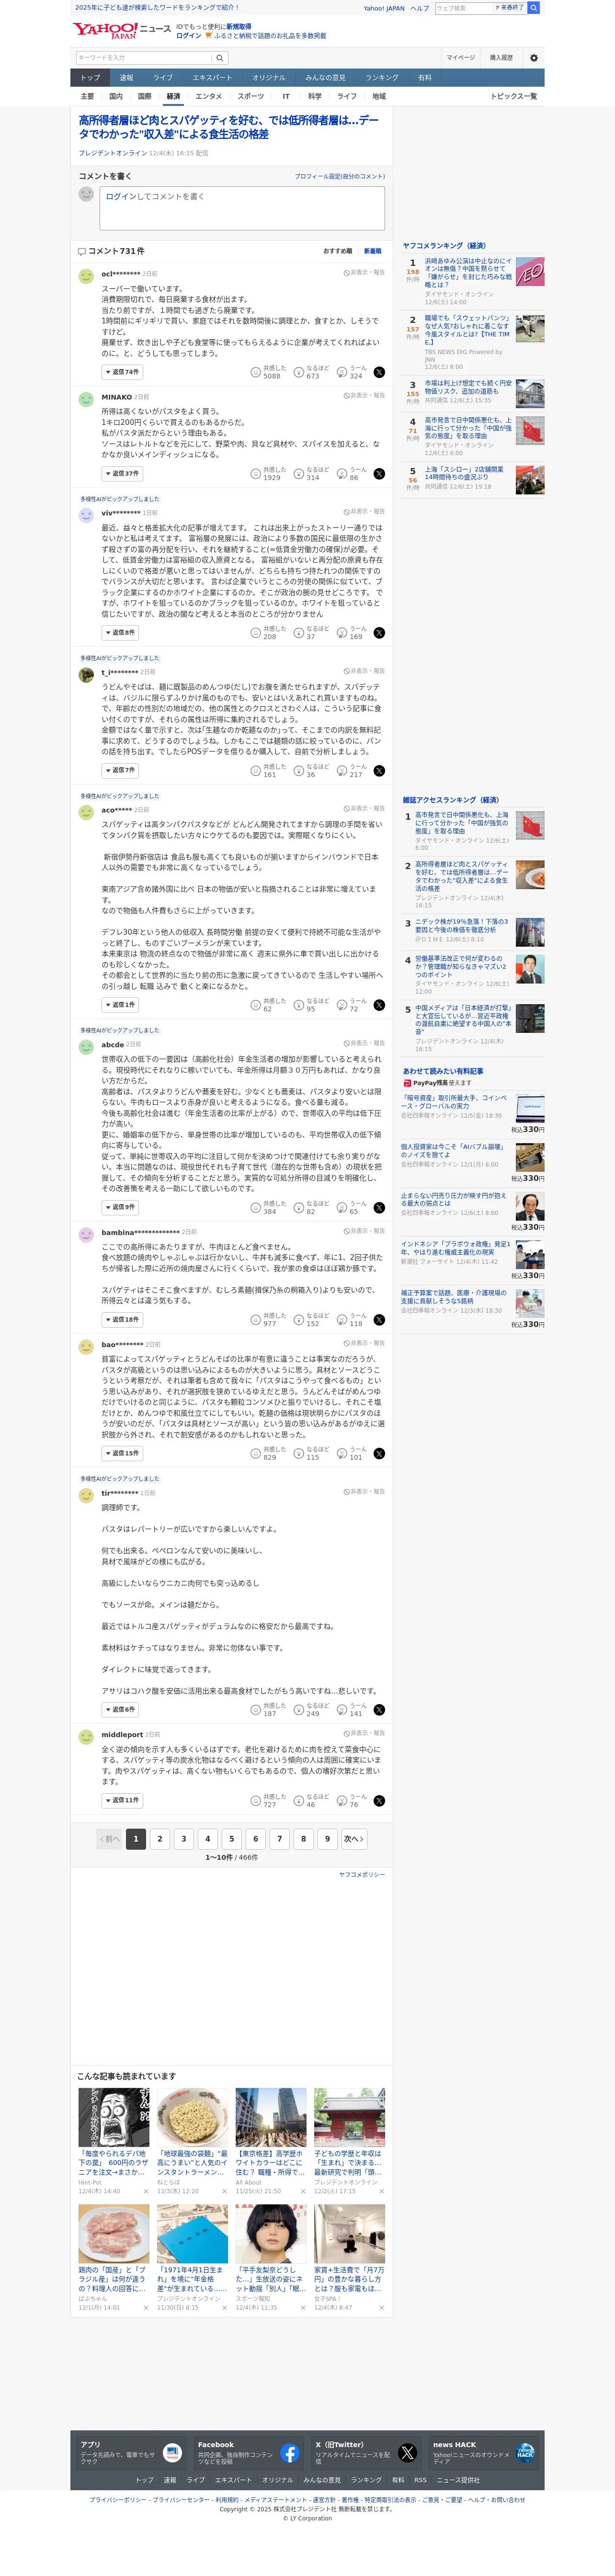Click the news HACK footer icon
Viewport: 615px width, 2576px height.
525,2453
